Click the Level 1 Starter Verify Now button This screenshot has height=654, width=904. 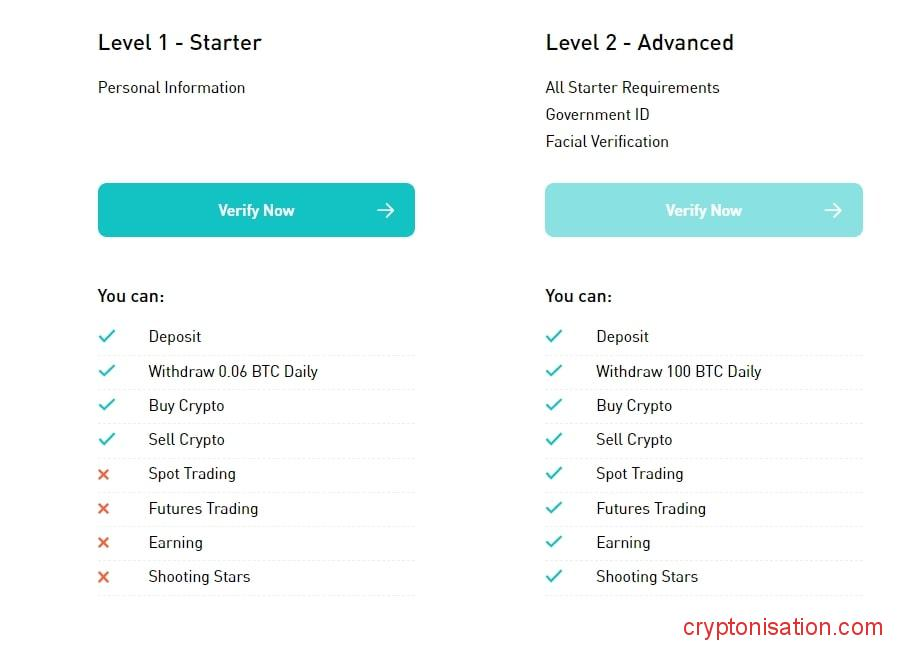click(256, 210)
